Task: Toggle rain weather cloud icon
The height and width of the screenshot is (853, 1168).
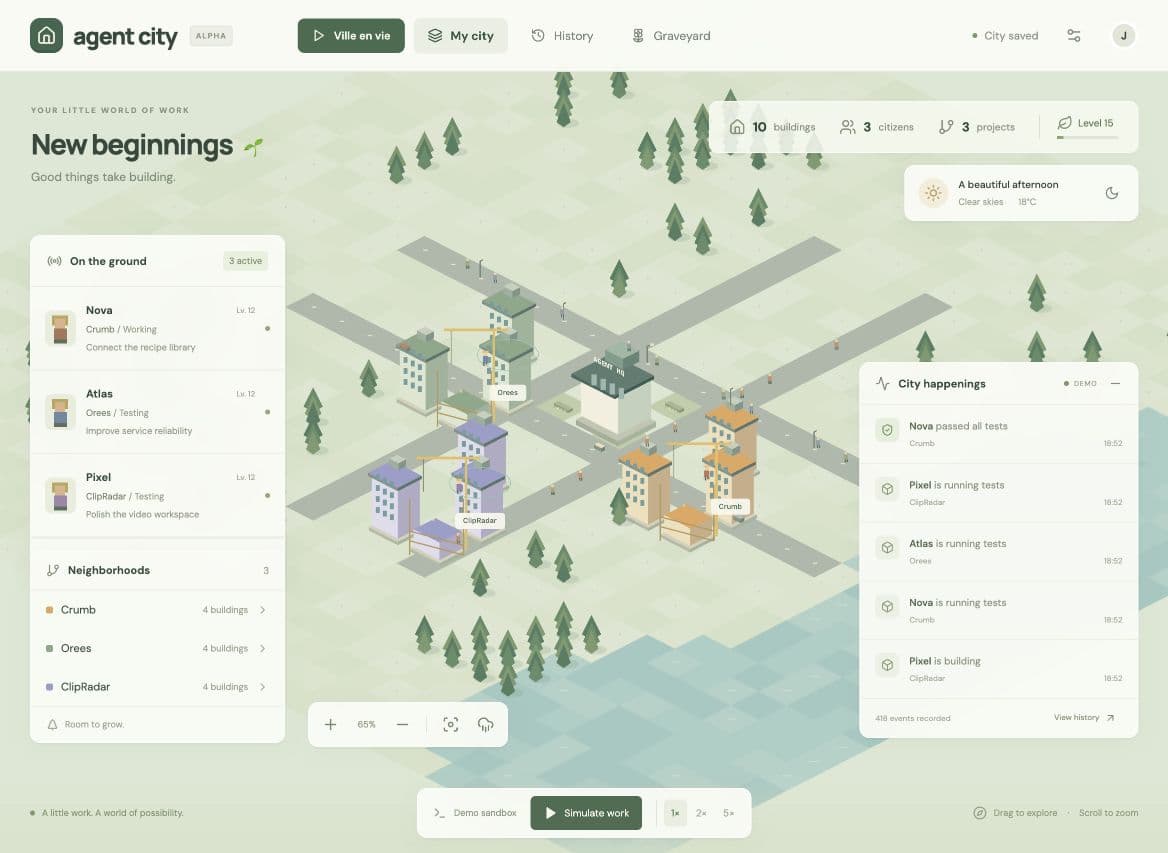Action: (x=486, y=724)
